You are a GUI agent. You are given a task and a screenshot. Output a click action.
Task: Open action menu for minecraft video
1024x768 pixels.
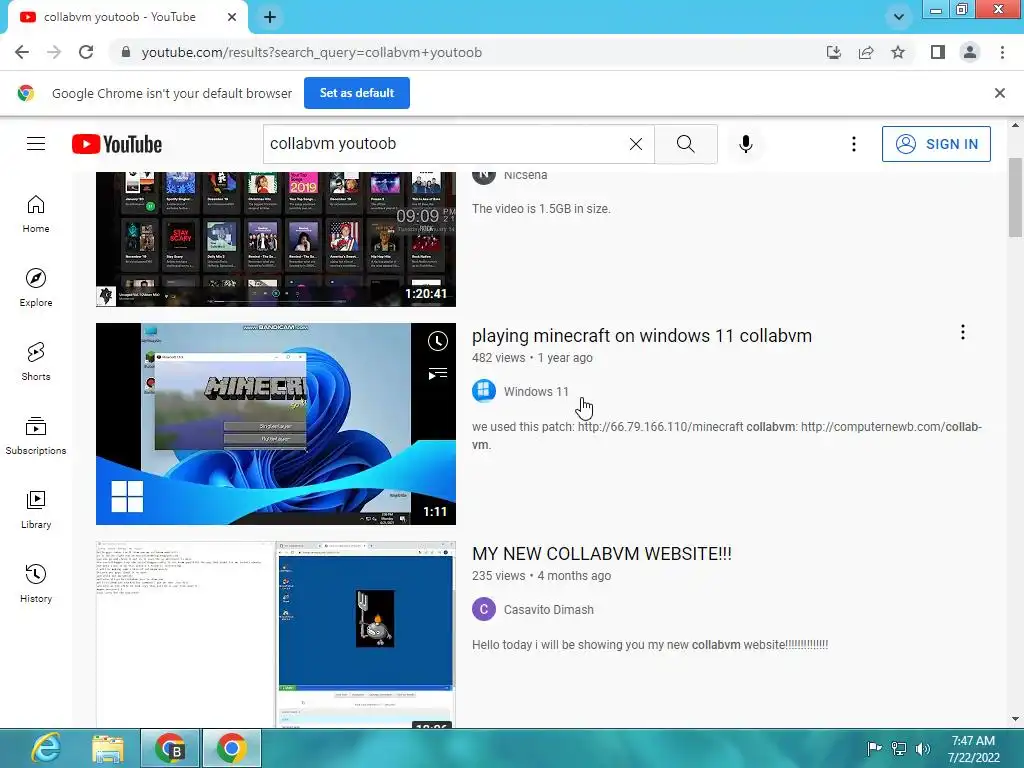(x=962, y=332)
